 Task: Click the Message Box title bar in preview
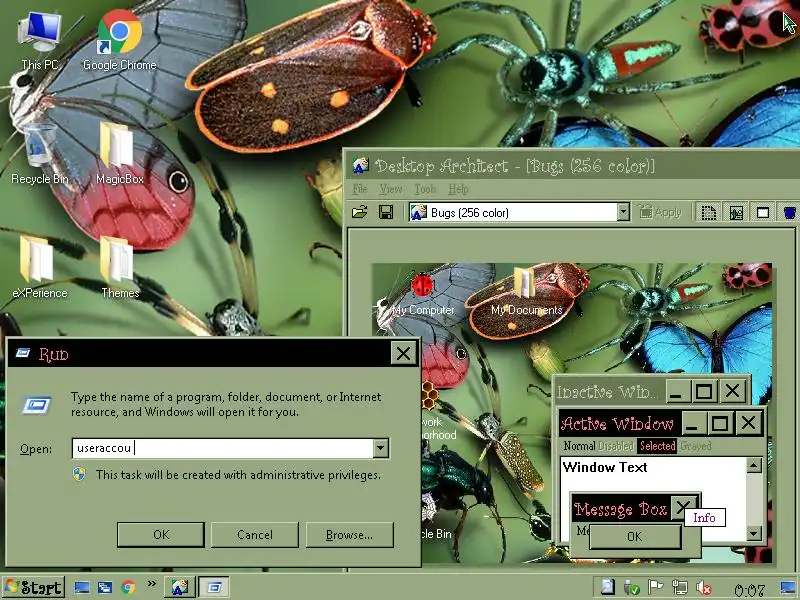(x=620, y=509)
